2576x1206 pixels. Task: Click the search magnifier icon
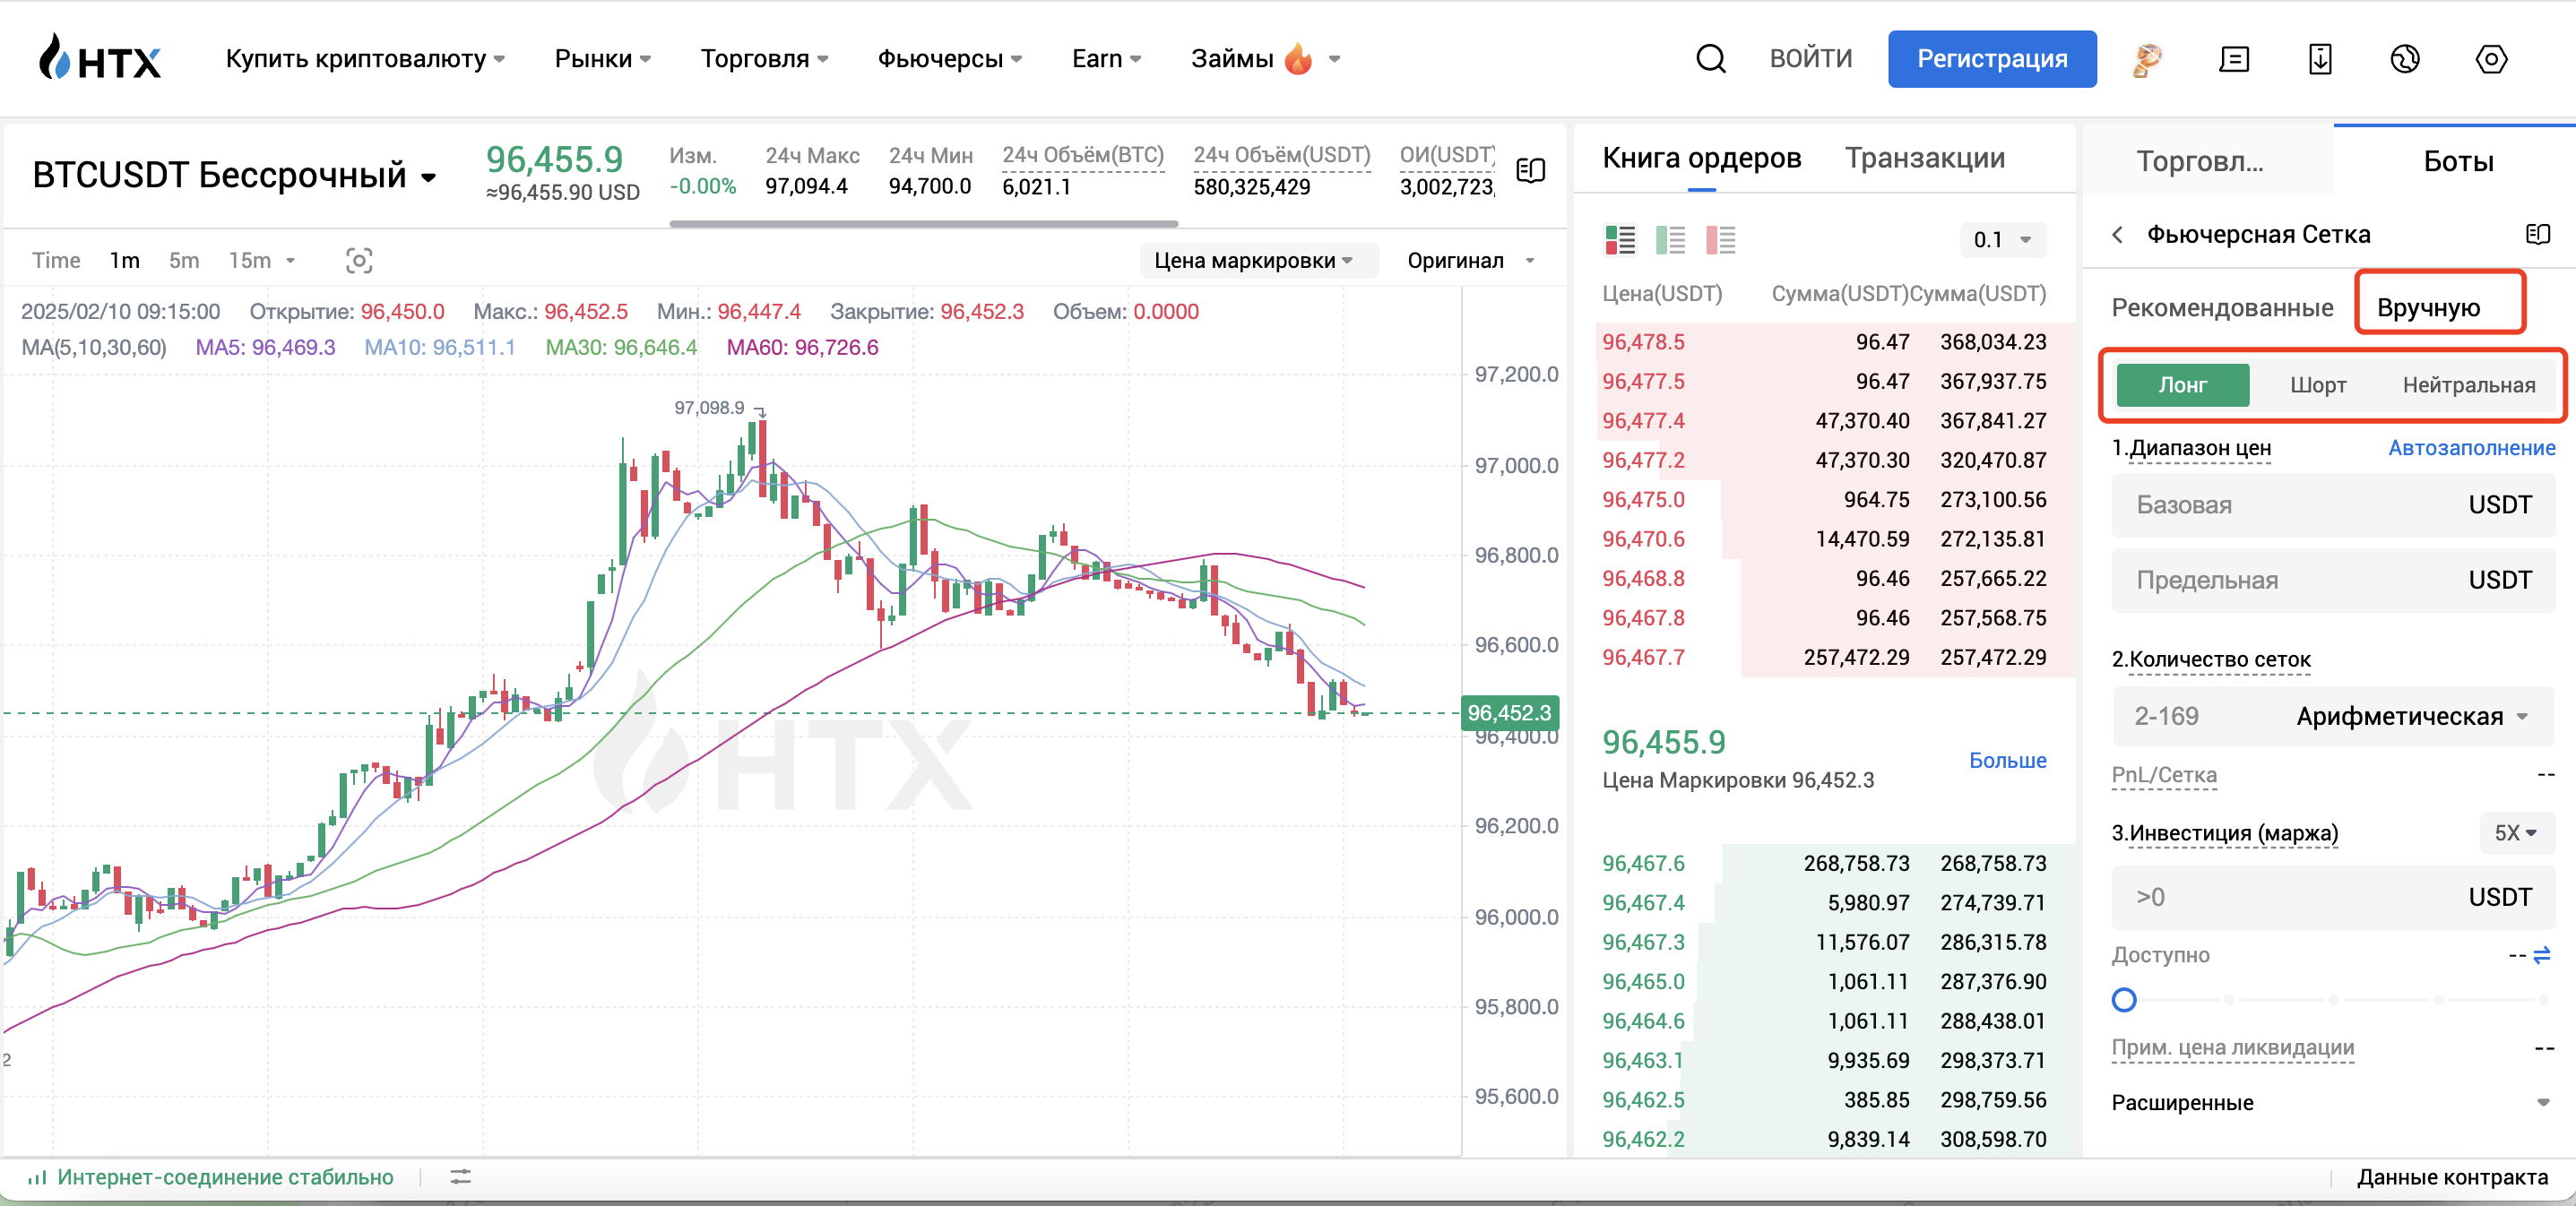coord(1710,59)
